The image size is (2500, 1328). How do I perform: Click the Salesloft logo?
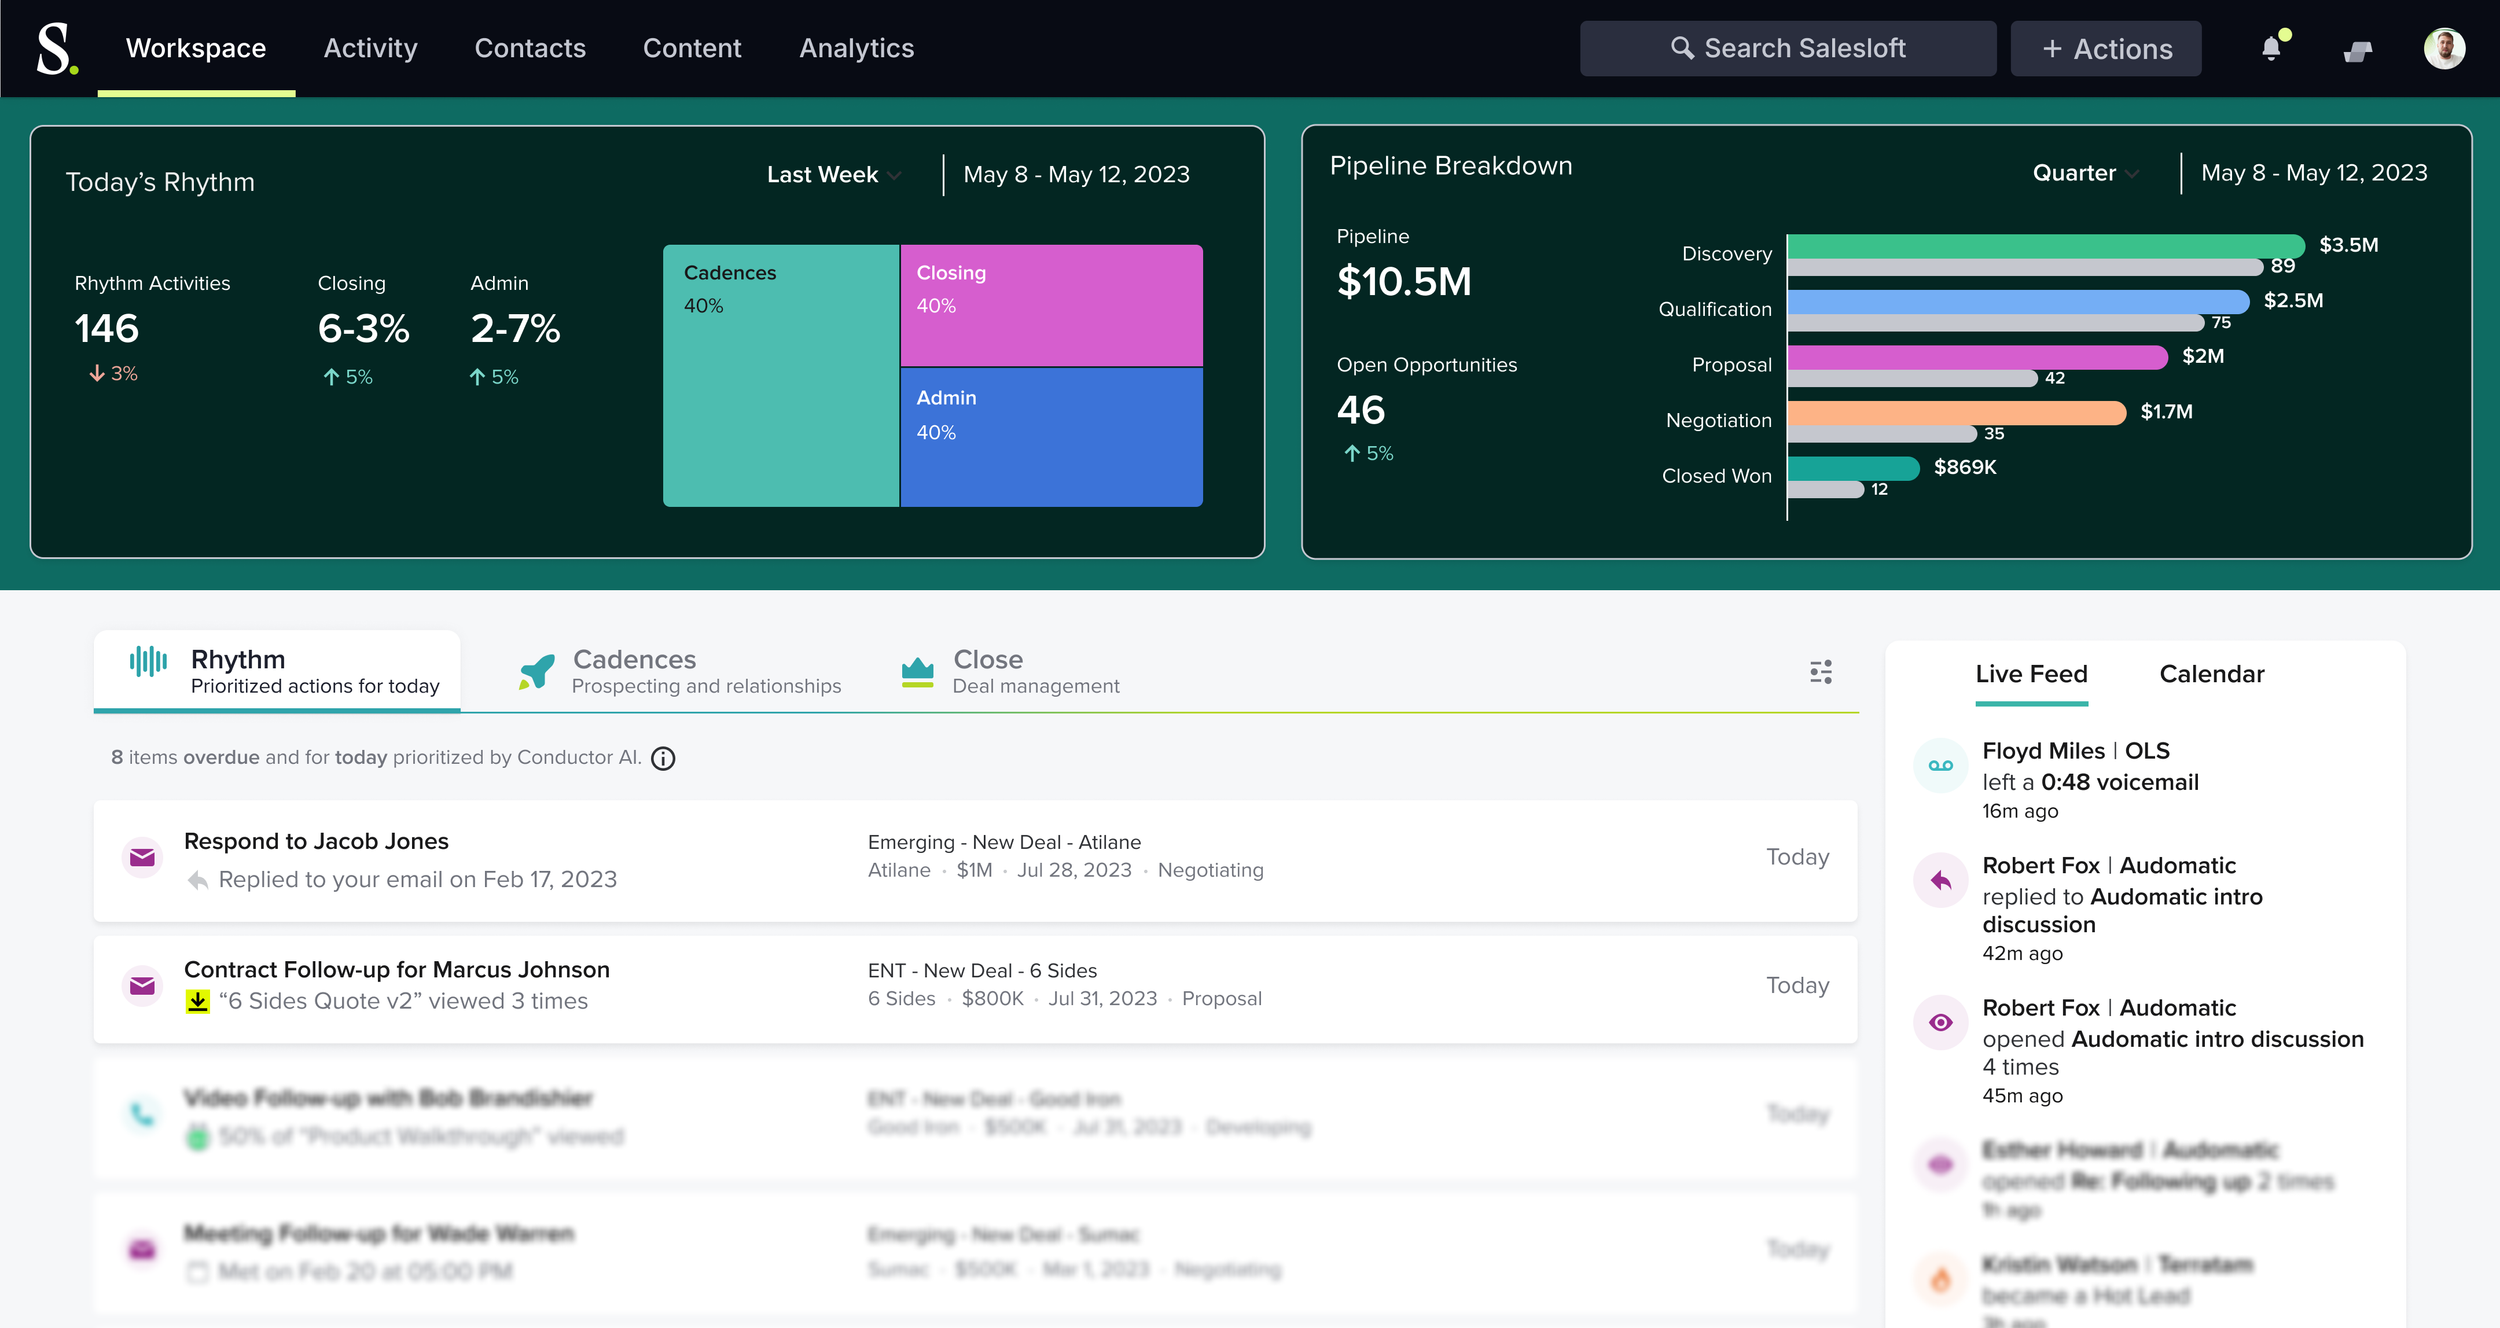point(57,47)
